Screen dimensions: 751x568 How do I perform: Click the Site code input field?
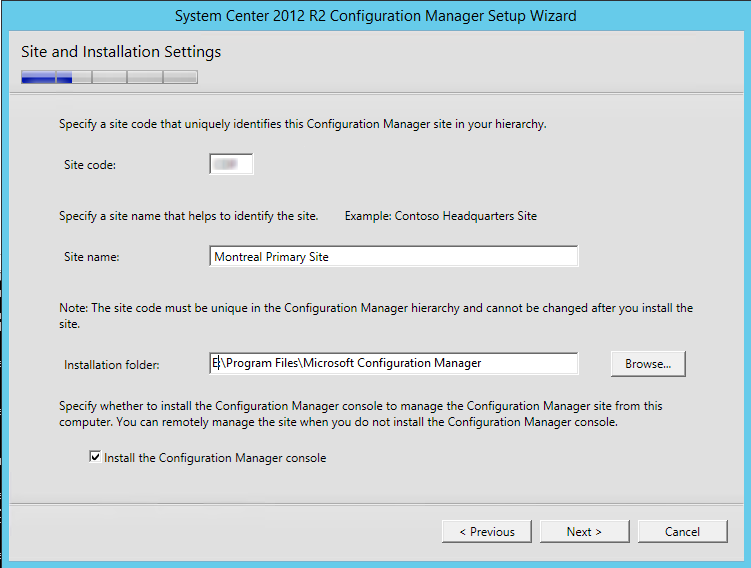click(231, 164)
